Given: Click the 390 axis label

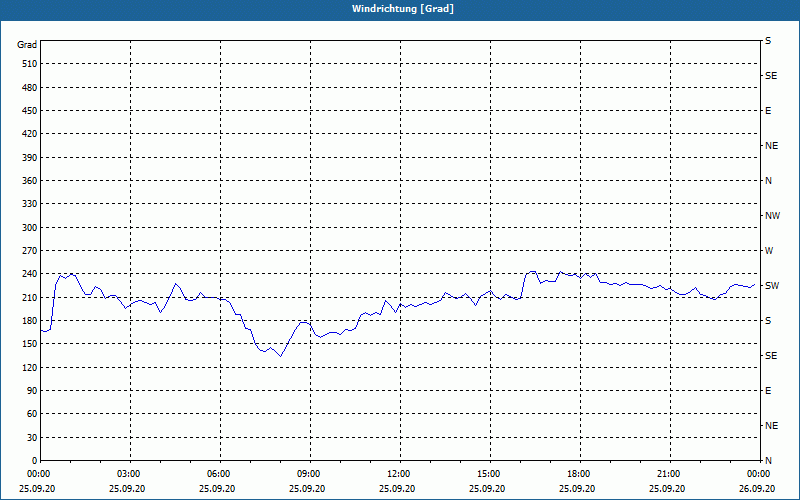Looking at the screenshot, I should point(30,158).
